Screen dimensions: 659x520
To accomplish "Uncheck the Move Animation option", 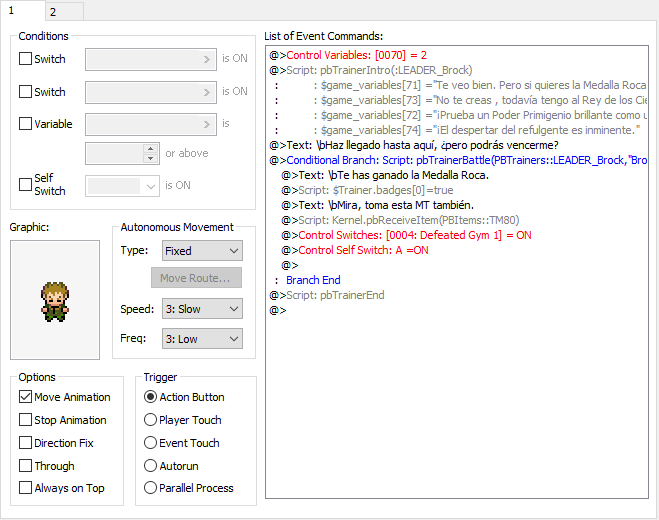I will point(26,397).
